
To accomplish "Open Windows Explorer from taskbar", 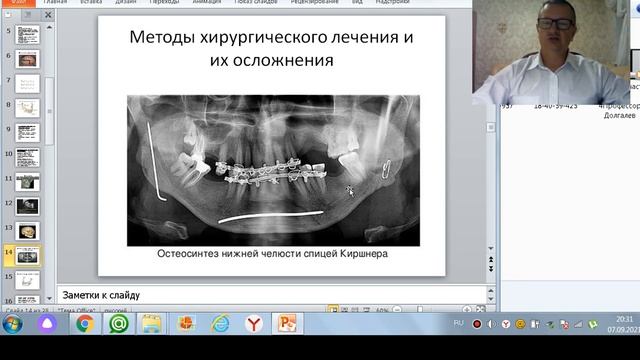I will pos(151,324).
